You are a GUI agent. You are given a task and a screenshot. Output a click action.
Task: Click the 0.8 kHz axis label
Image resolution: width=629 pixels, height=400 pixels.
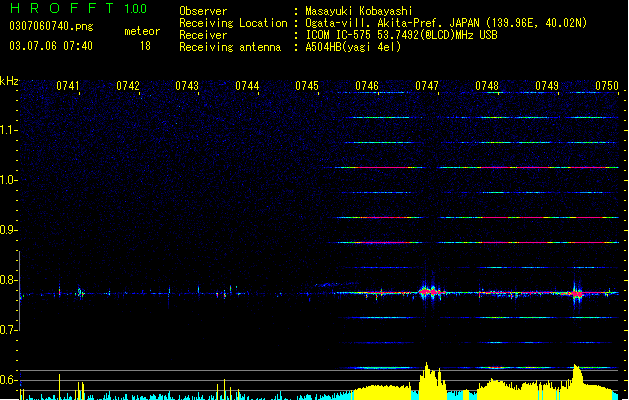tap(8, 280)
